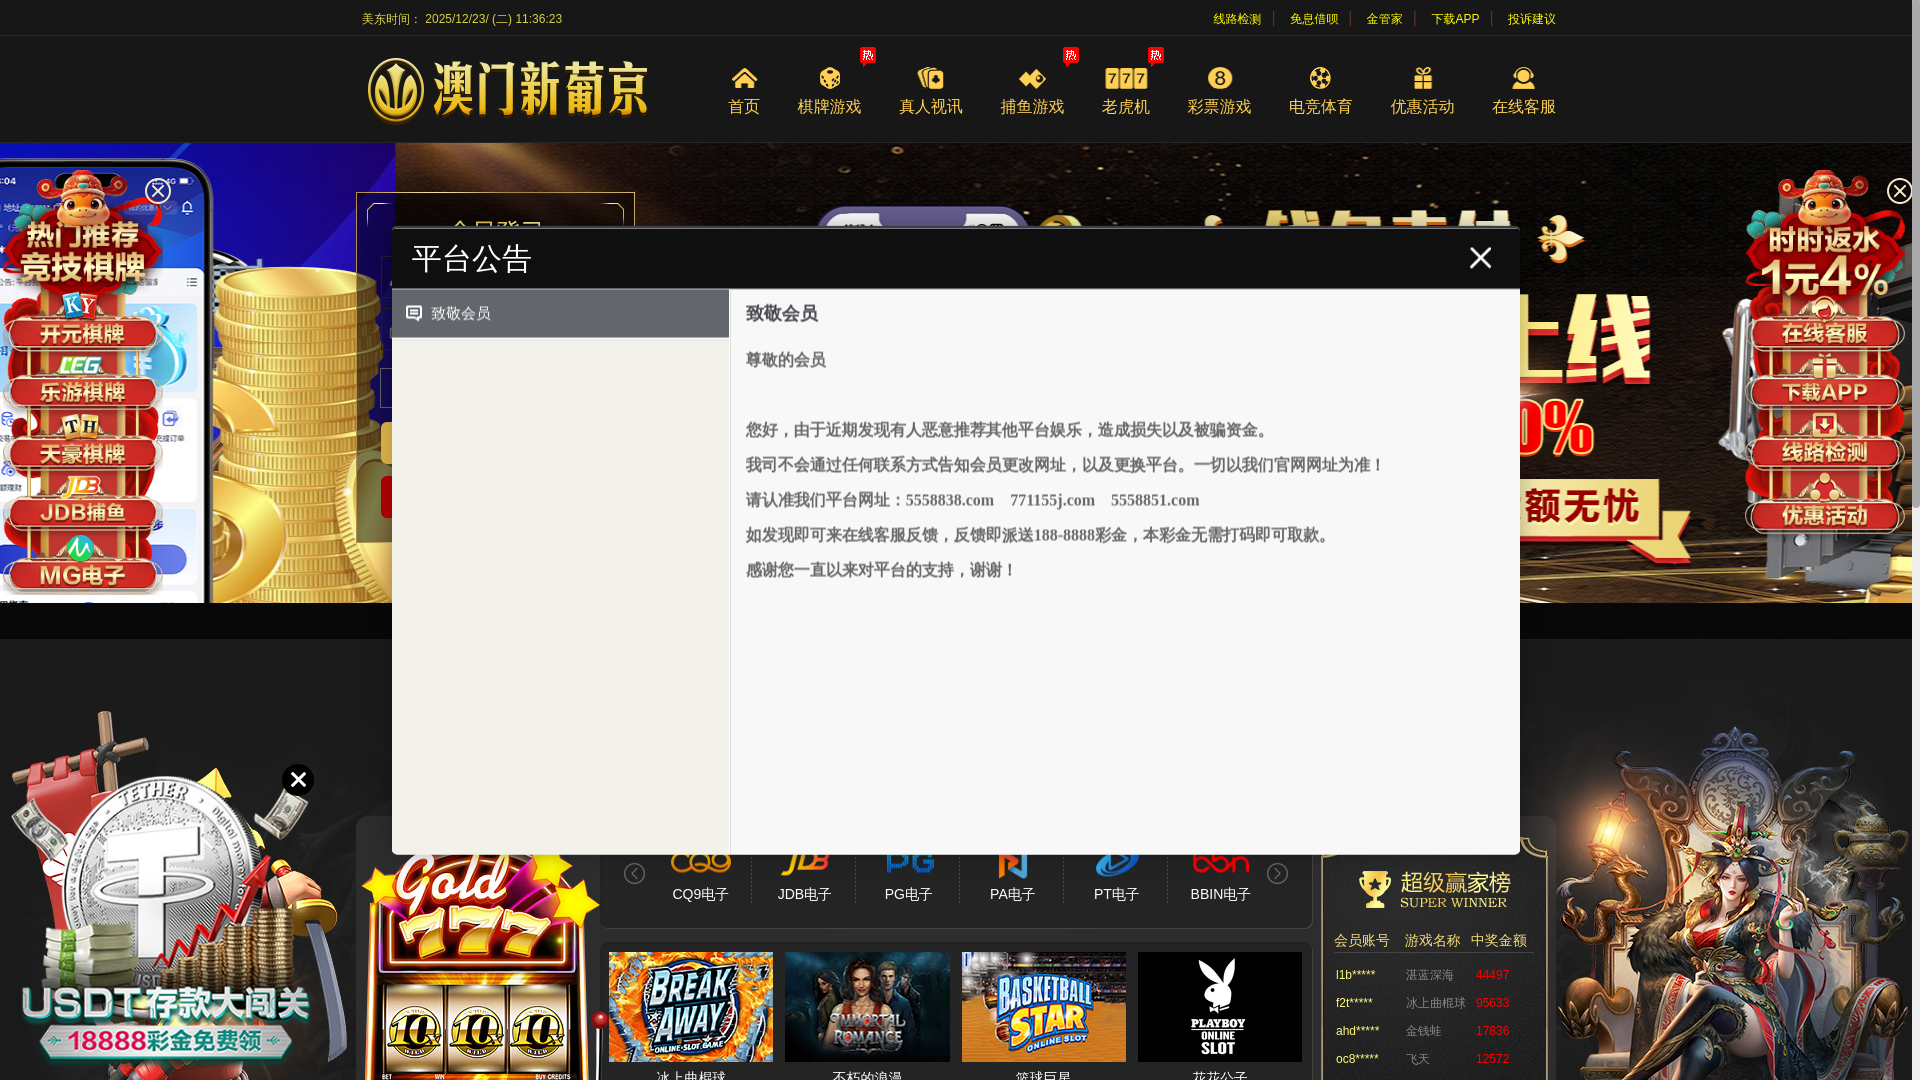
Task: Show next slot providers with right arrow
Action: (1277, 874)
